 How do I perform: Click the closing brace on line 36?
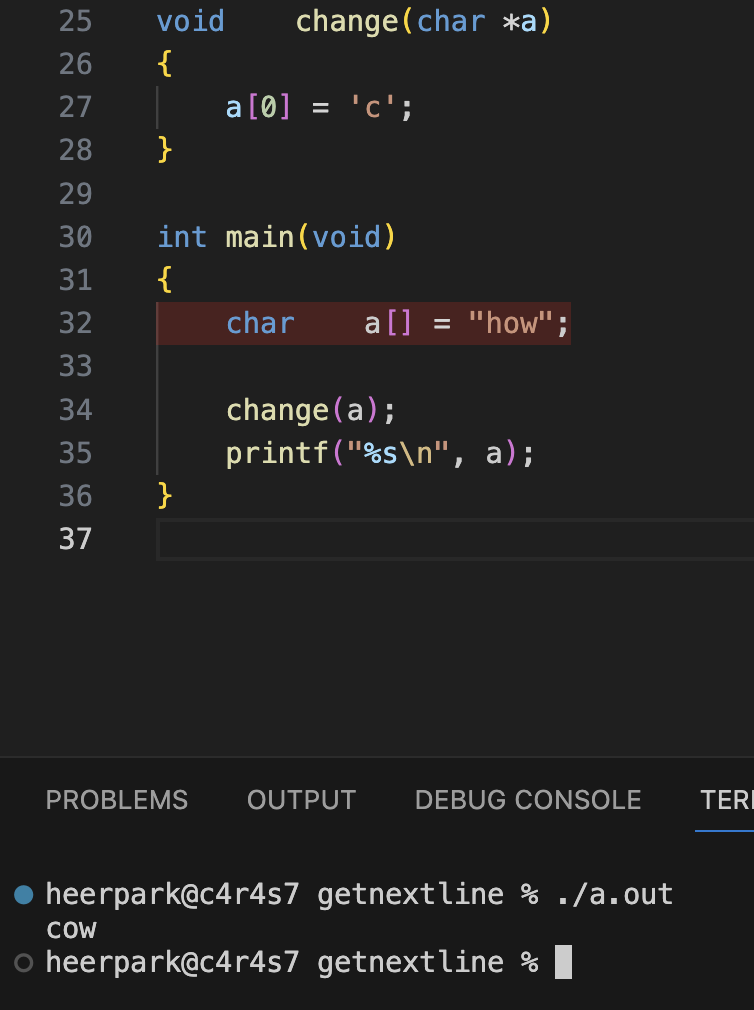click(165, 496)
